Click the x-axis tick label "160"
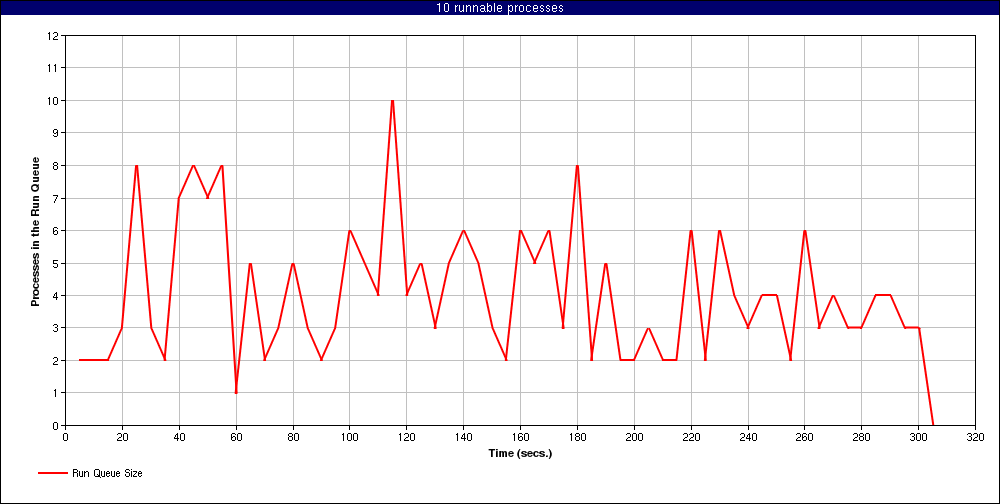 coord(520,436)
